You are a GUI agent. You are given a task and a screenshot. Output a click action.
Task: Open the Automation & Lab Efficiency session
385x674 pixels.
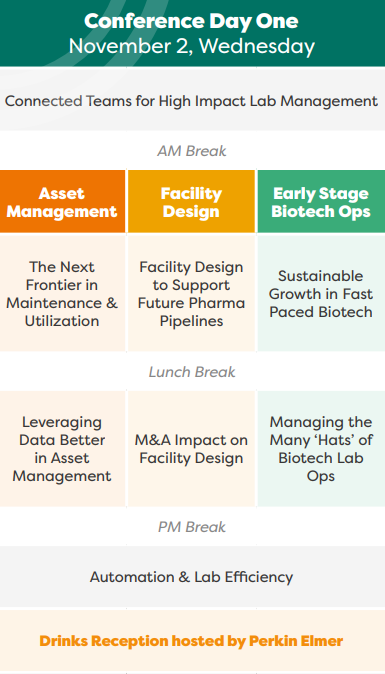(x=192, y=576)
